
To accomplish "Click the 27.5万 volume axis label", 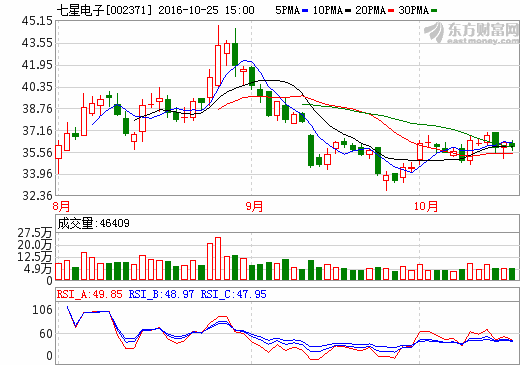I will coord(35,233).
